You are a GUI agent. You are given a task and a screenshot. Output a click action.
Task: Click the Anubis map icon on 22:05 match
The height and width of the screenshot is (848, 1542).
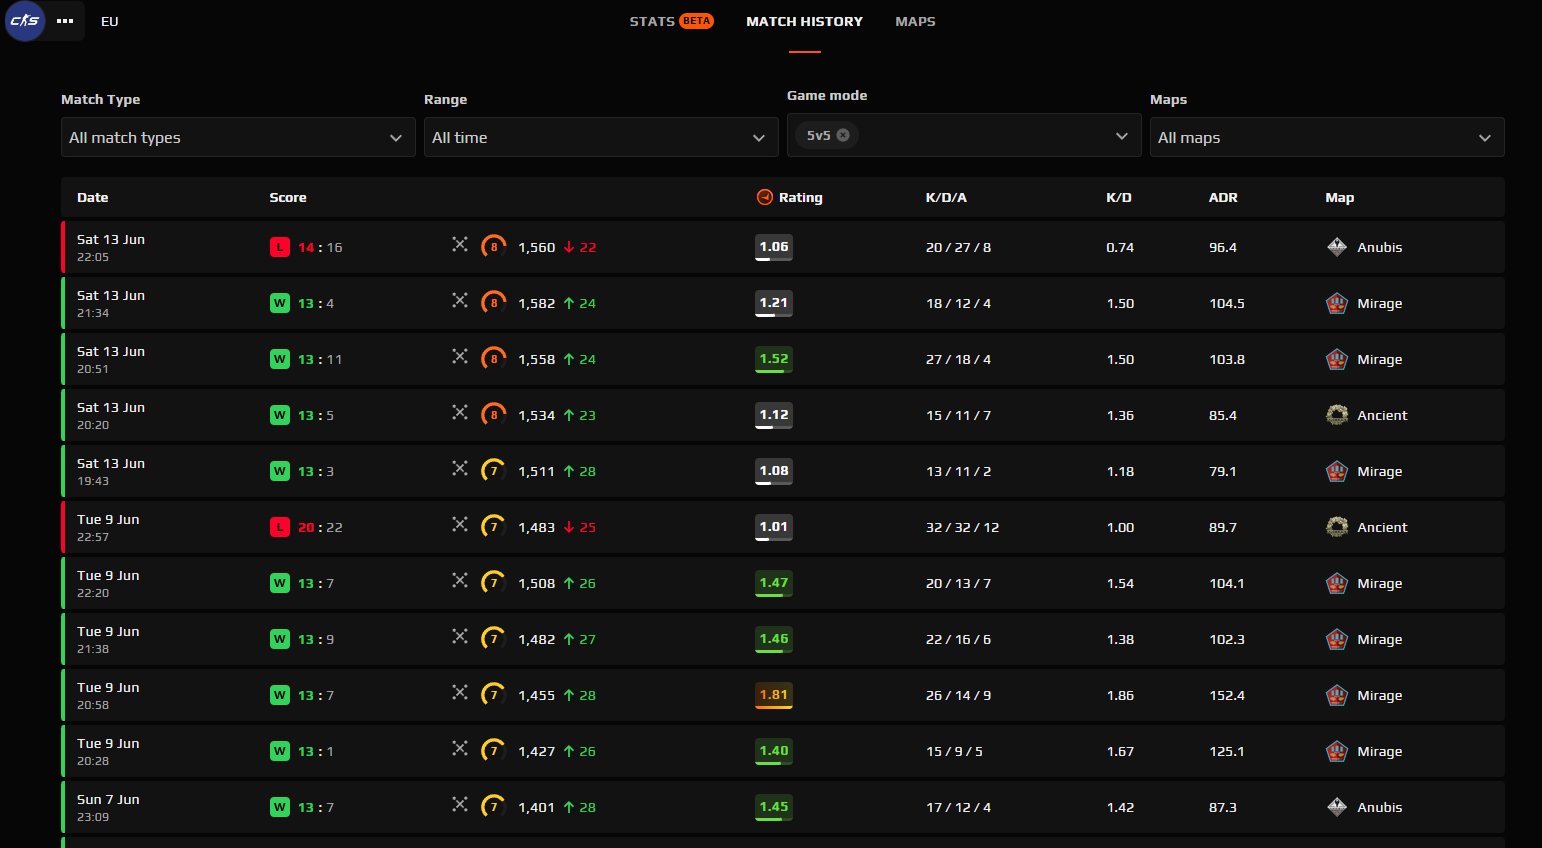[1337, 247]
